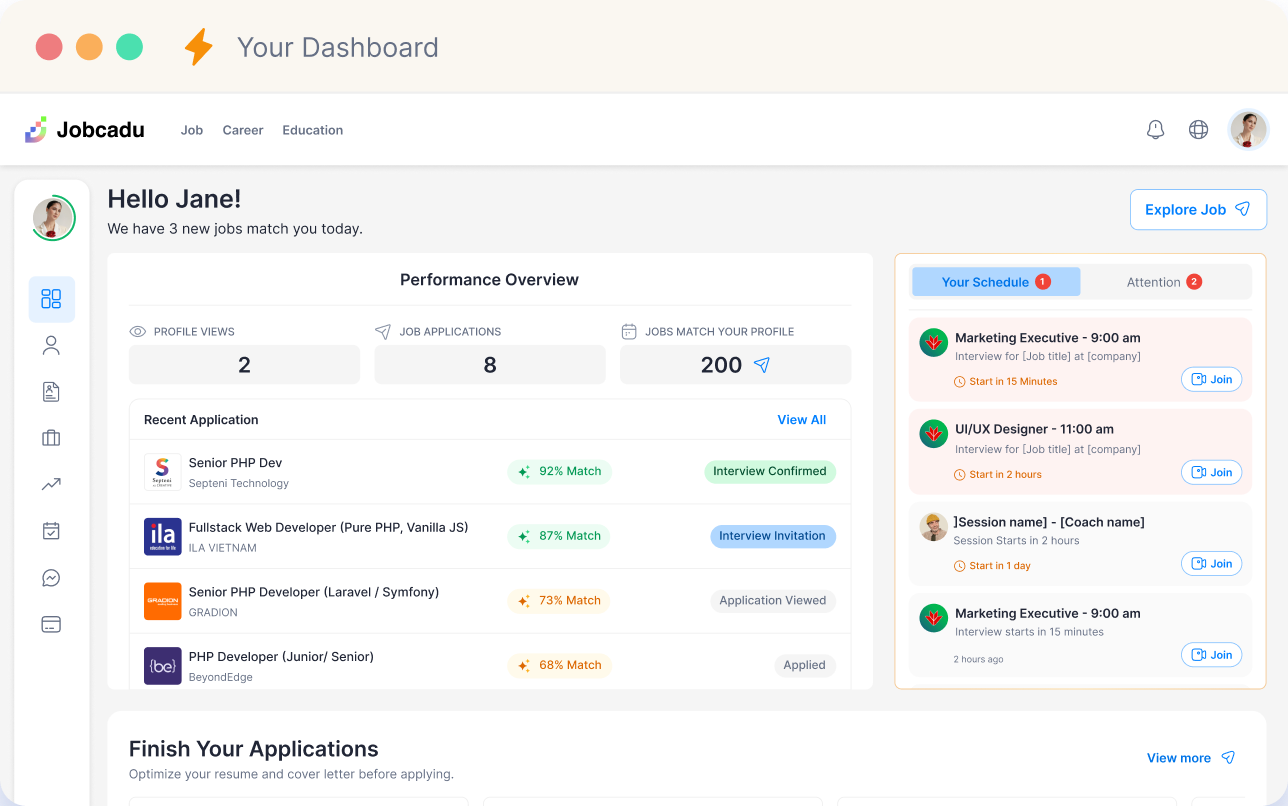Click the View more link
1288x806 pixels.
pyautogui.click(x=1191, y=758)
